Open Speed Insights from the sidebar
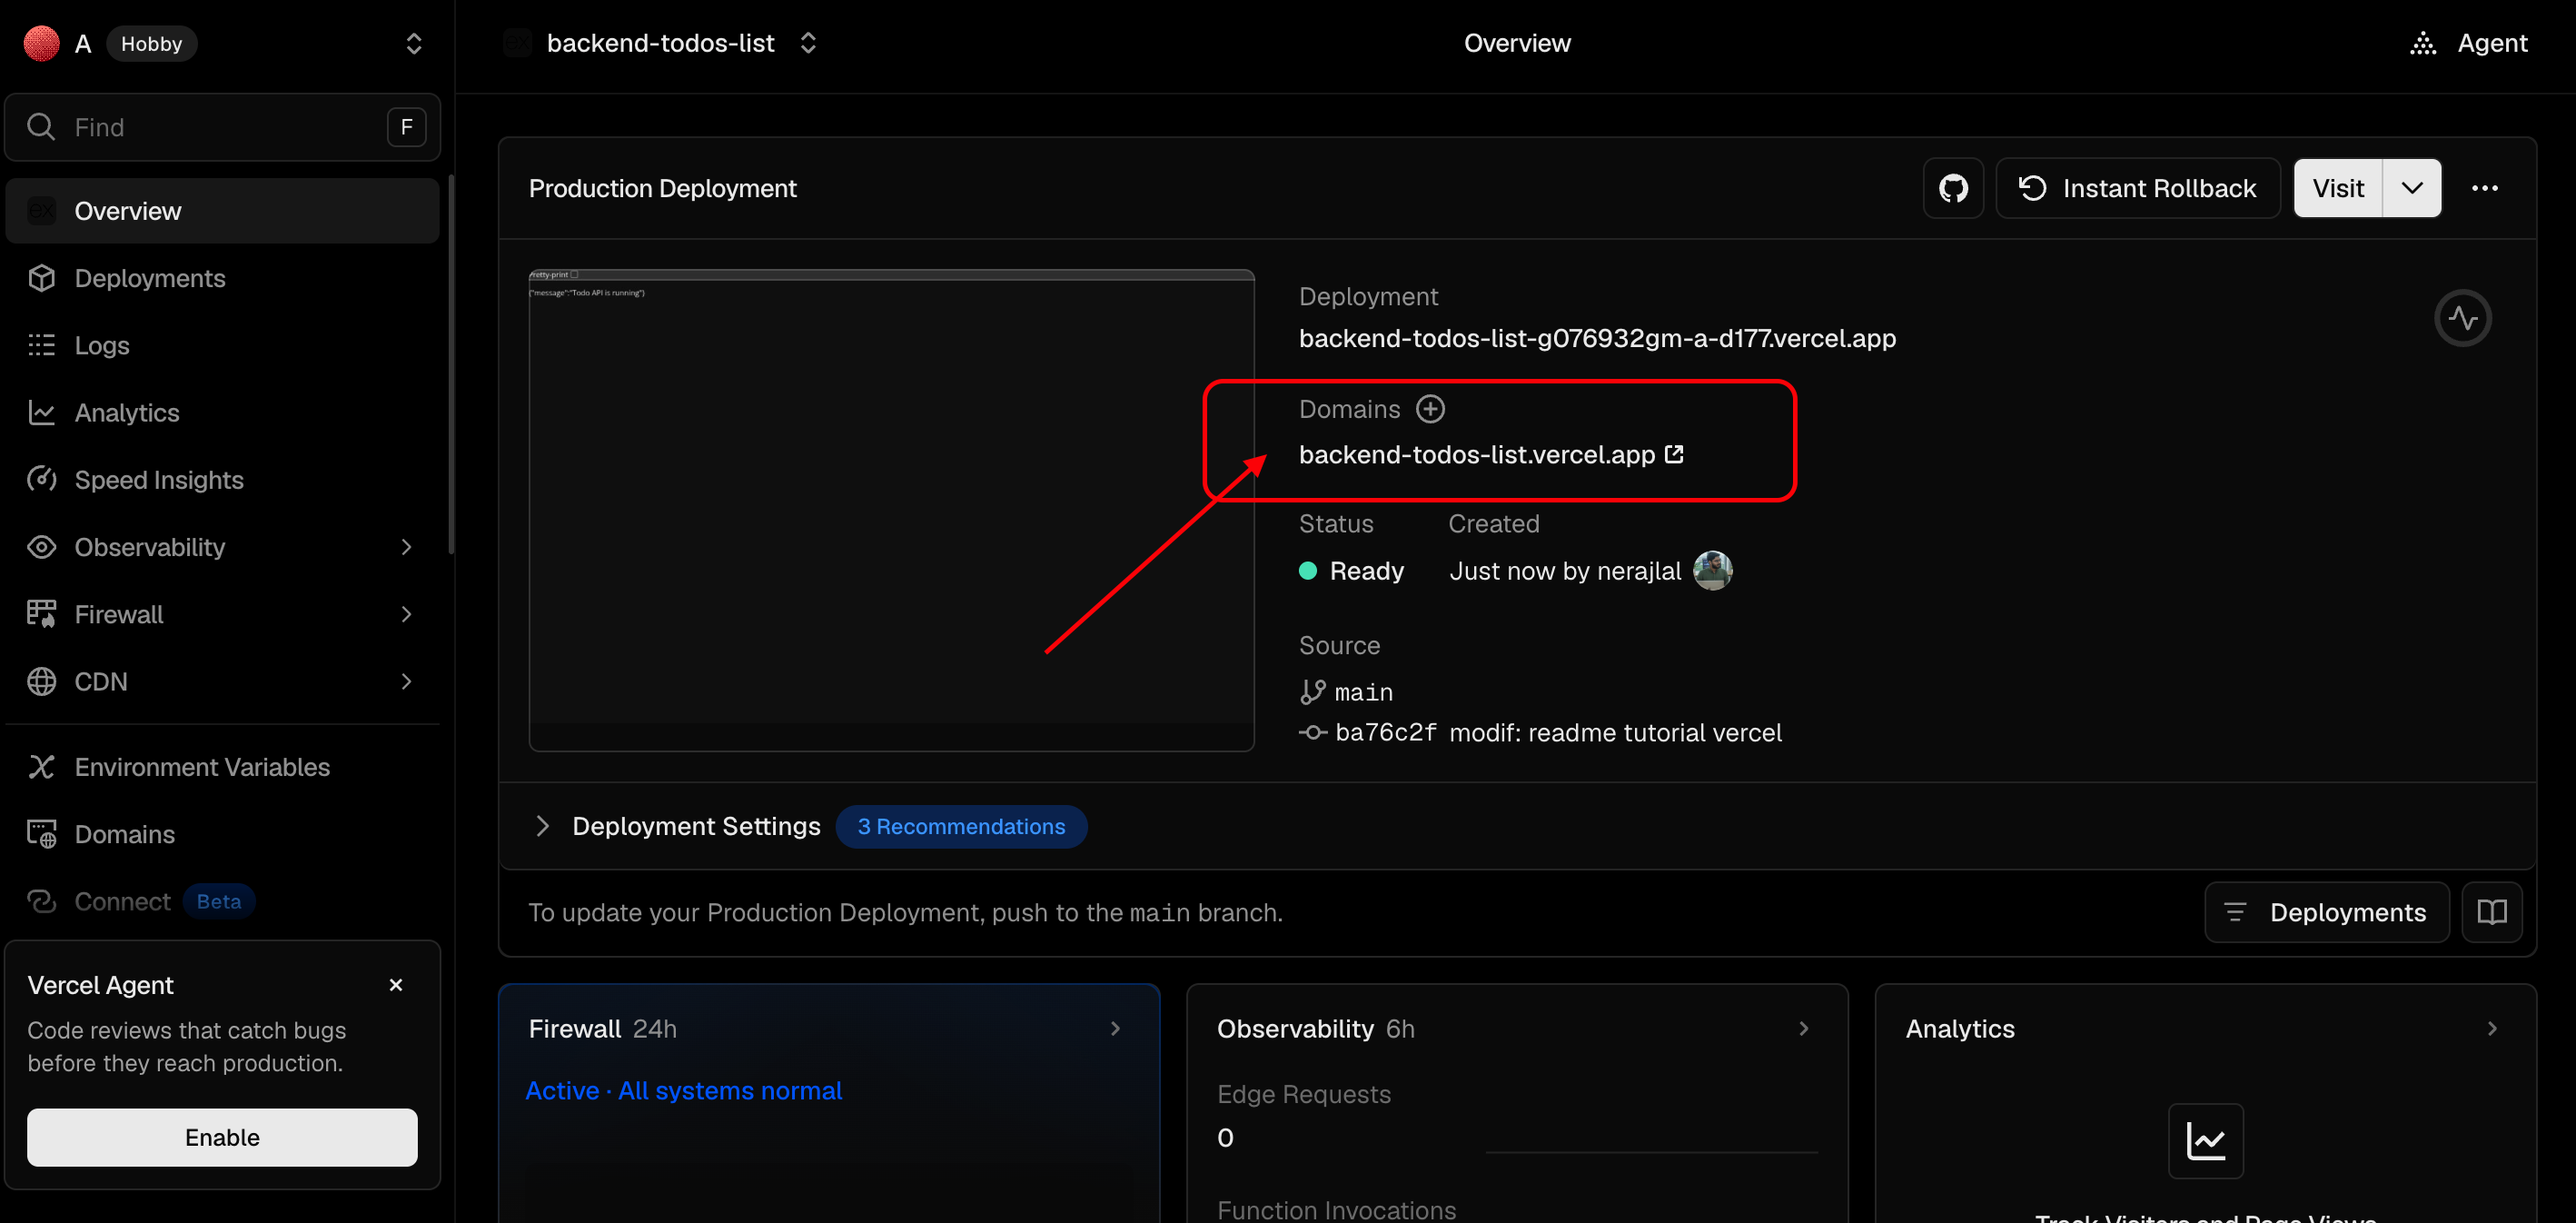The width and height of the screenshot is (2576, 1223). (222, 479)
